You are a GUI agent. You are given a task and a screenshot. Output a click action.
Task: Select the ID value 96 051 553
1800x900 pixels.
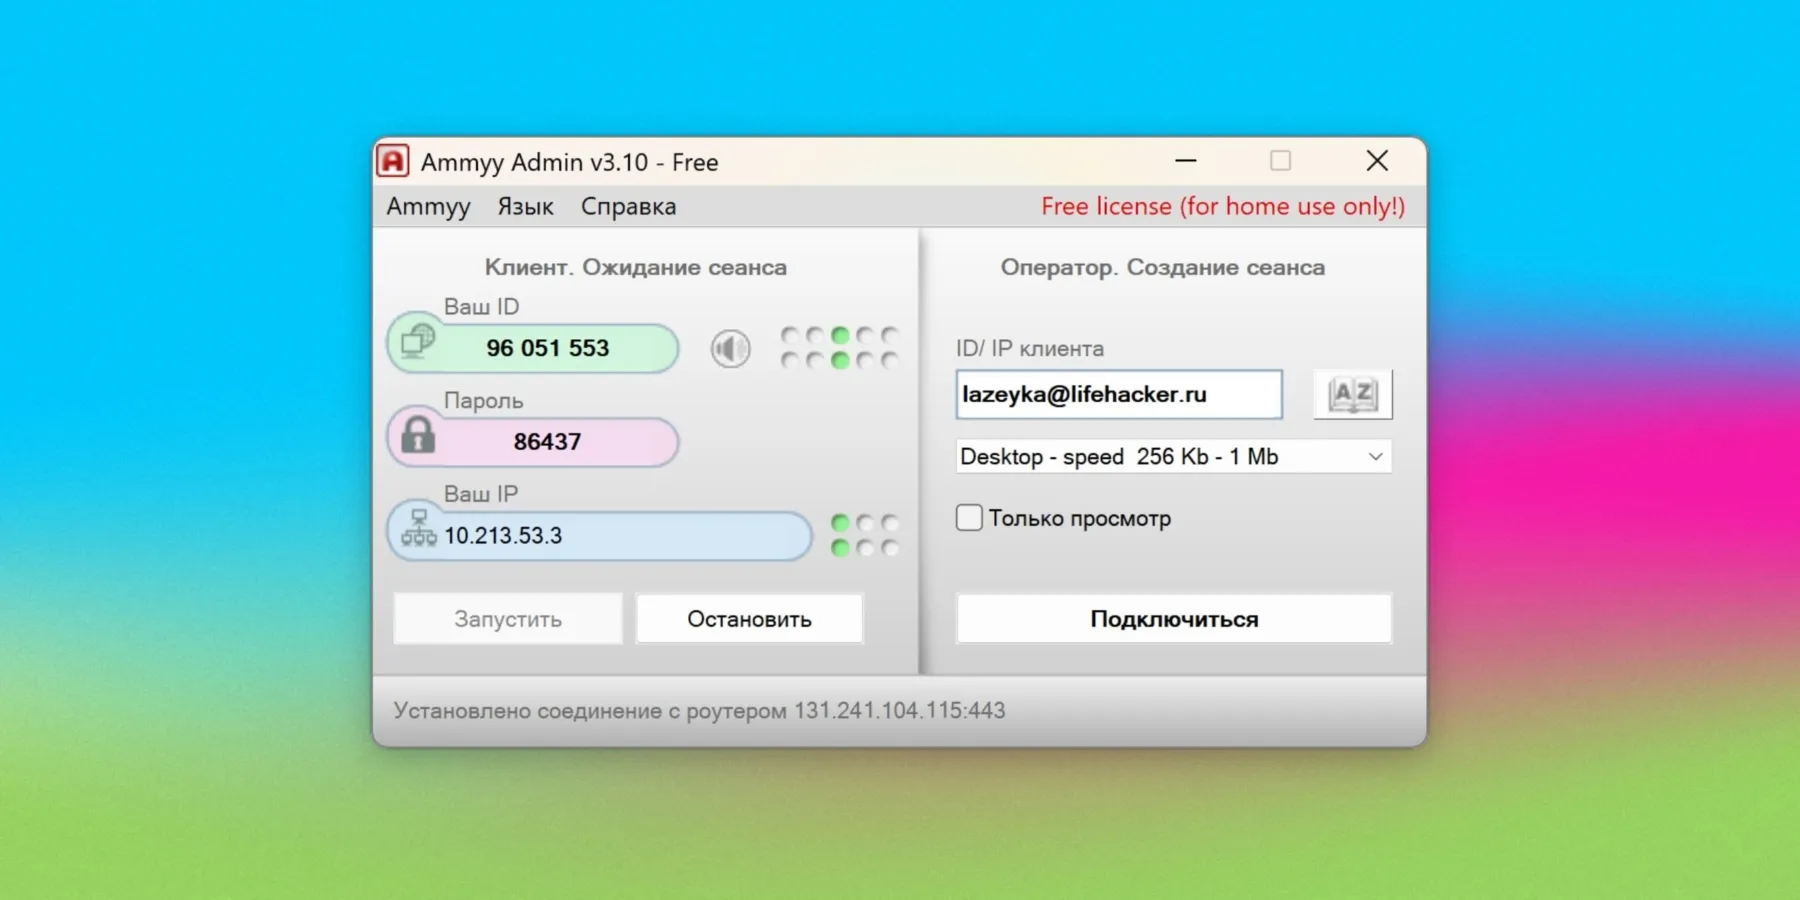[x=548, y=348]
